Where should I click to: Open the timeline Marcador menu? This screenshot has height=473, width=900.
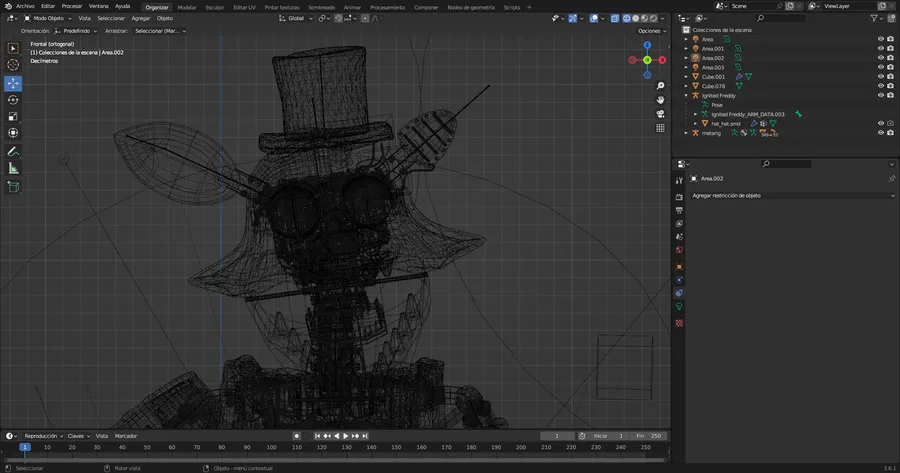[126, 436]
